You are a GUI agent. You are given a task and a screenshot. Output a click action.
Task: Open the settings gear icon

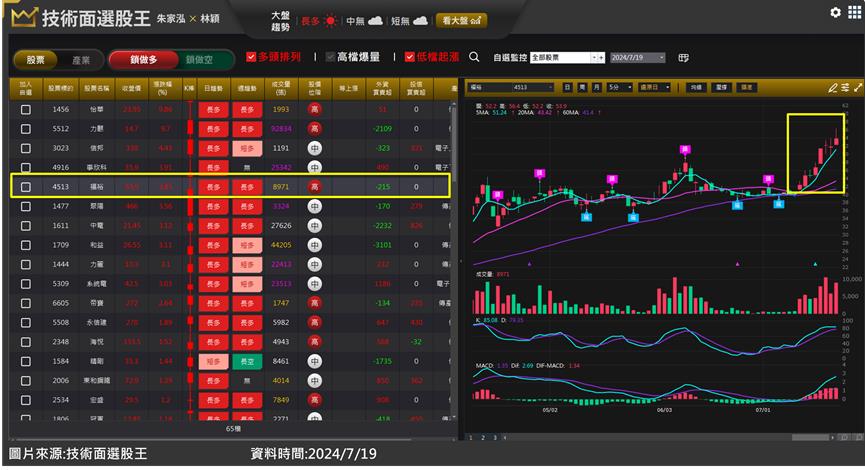coord(835,12)
